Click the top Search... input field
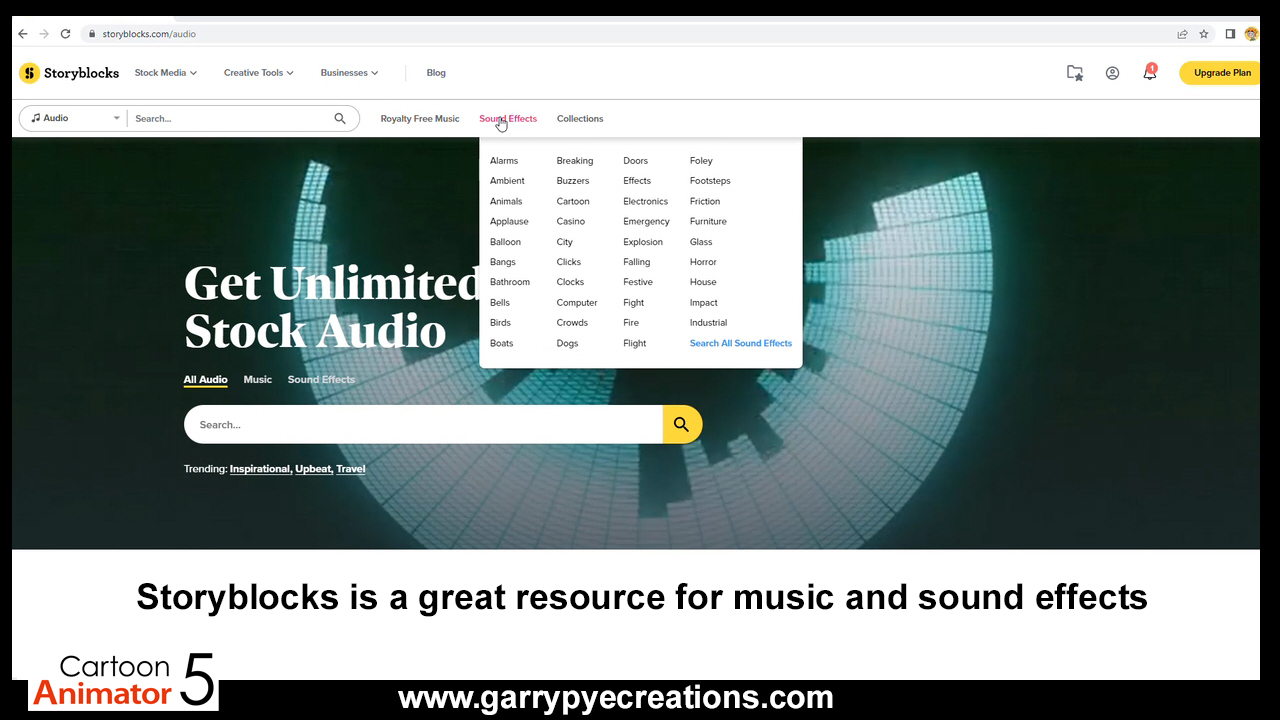 pyautogui.click(x=232, y=118)
